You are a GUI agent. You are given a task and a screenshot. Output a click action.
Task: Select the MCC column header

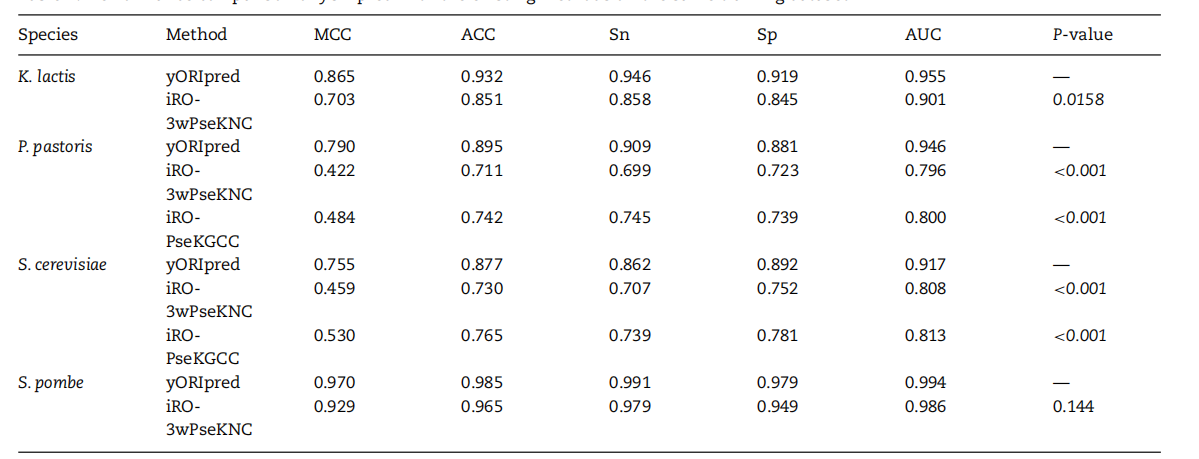pyautogui.click(x=332, y=34)
